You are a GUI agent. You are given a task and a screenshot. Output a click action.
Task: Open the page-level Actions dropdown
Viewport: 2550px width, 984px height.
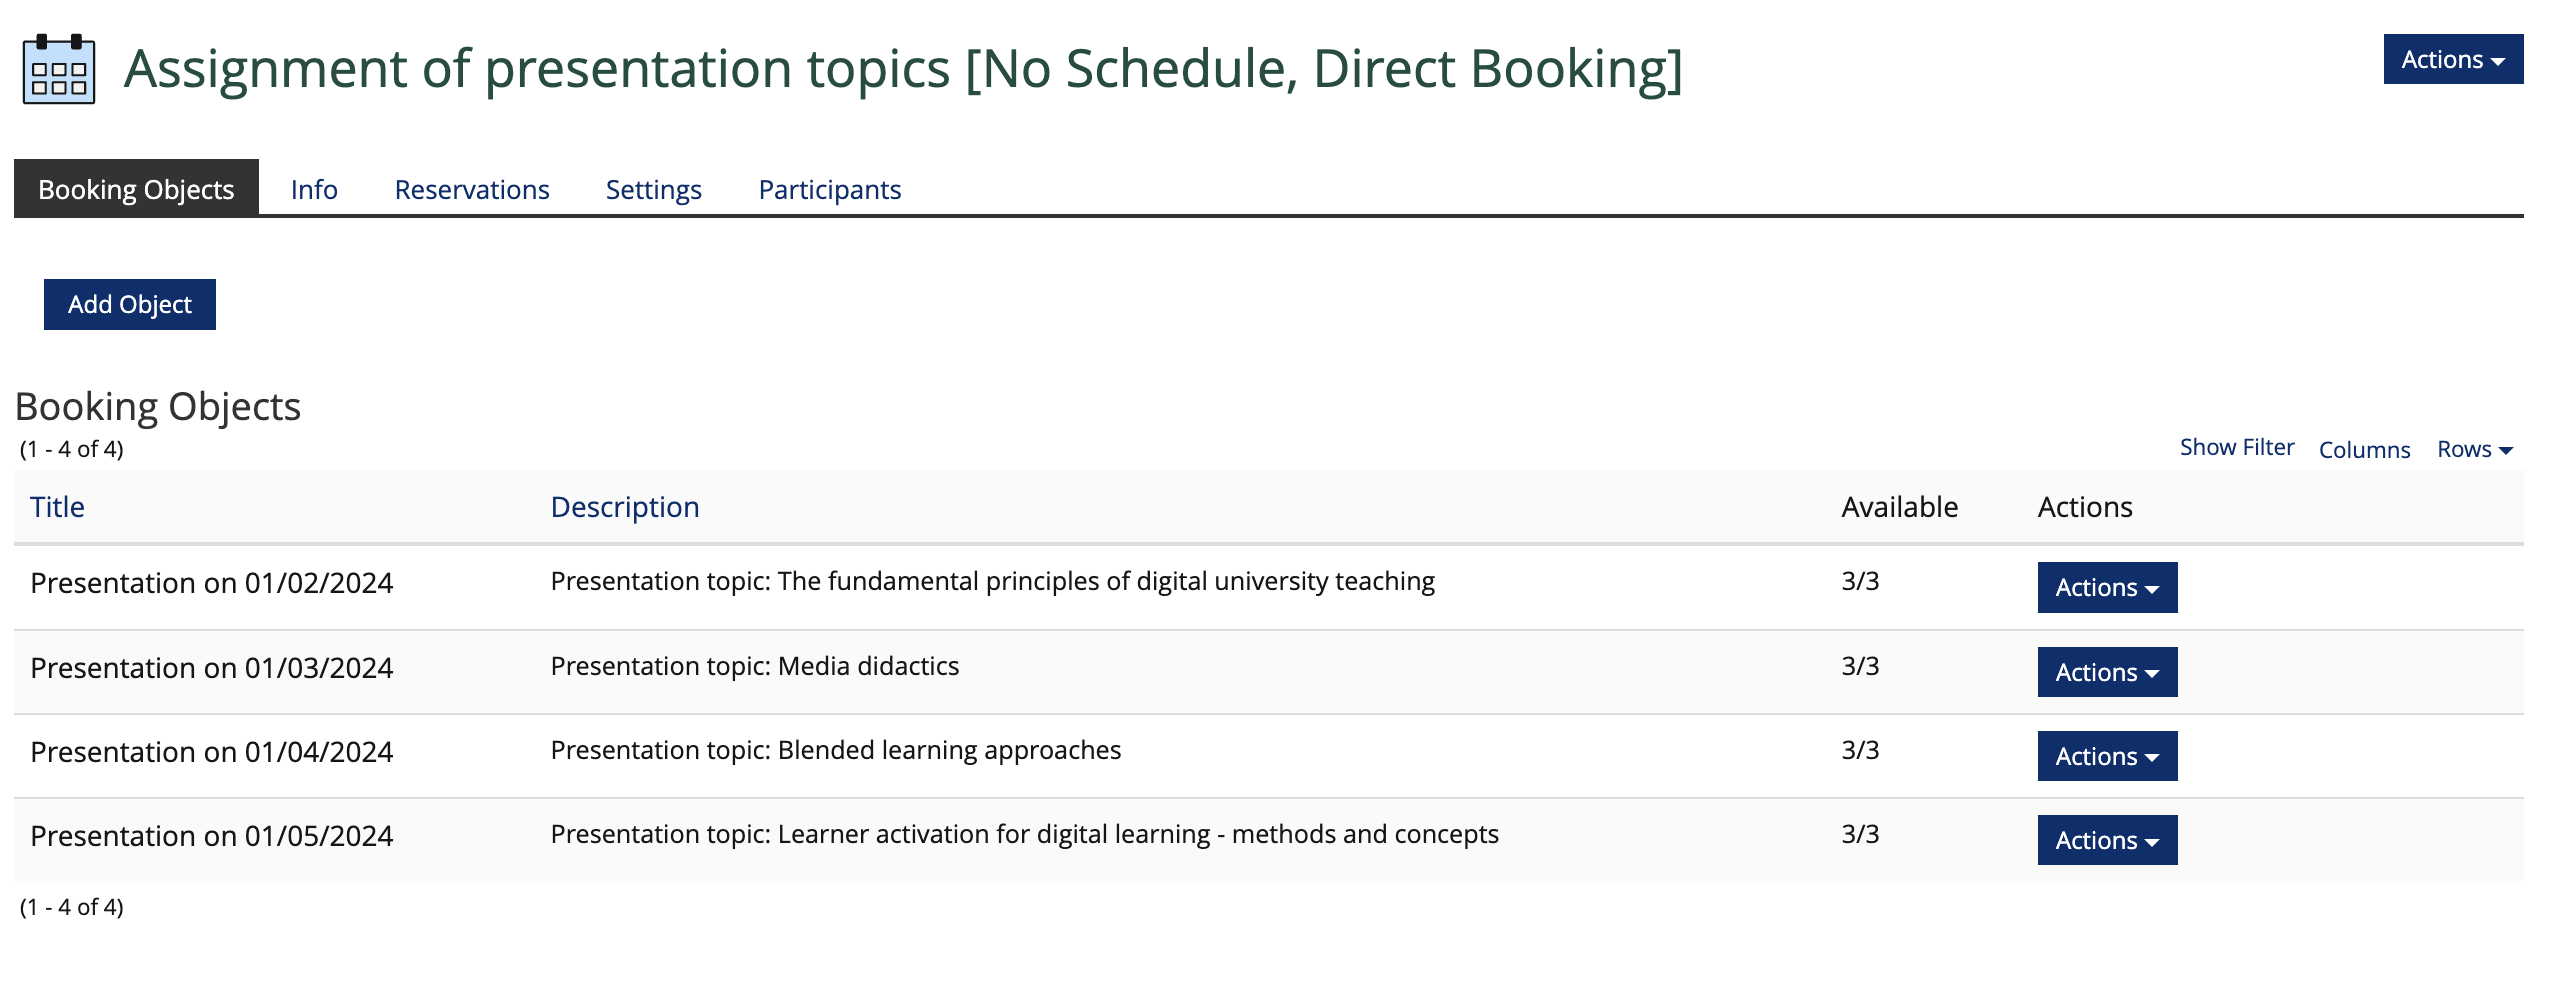(2452, 60)
